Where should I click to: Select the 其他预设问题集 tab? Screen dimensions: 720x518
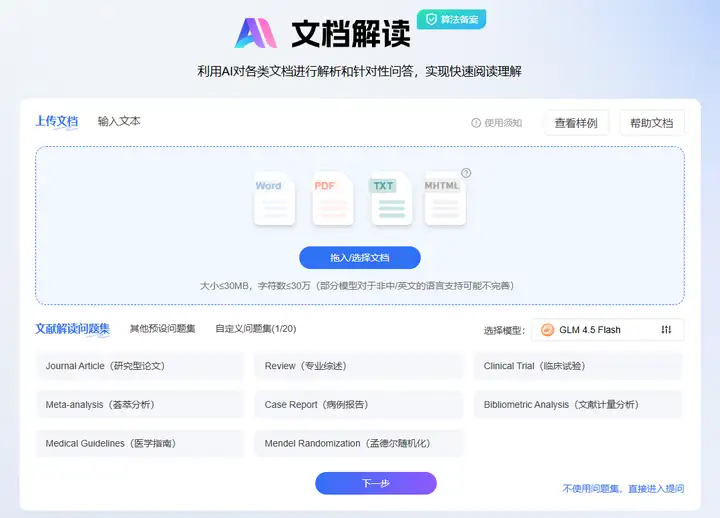pos(163,329)
